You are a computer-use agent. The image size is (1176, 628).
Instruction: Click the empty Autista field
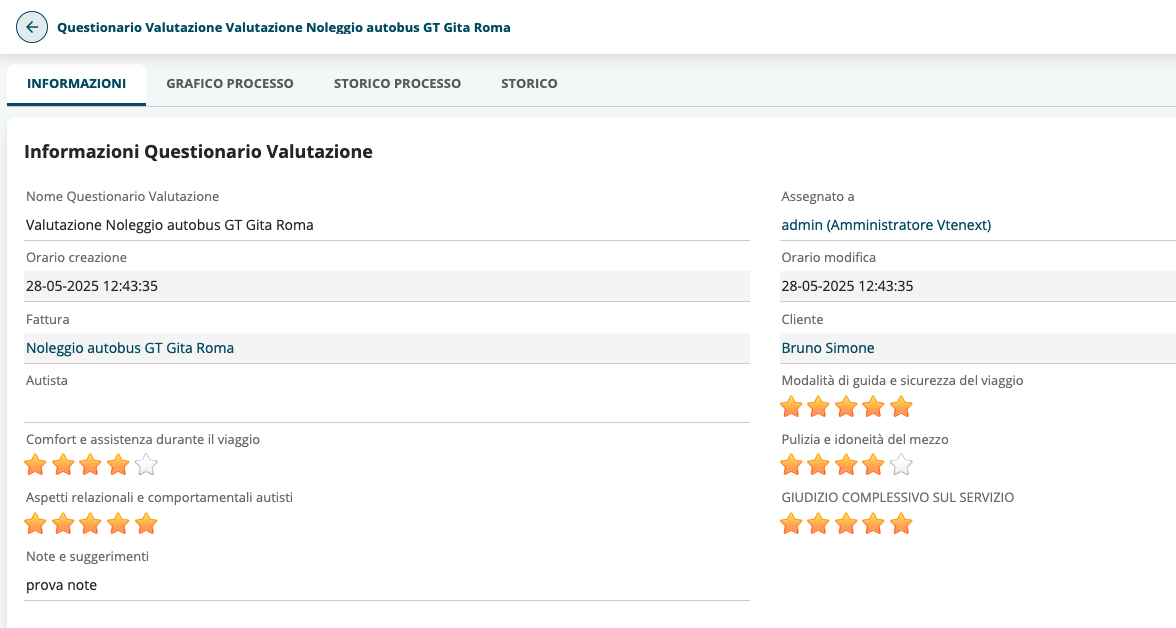point(387,407)
